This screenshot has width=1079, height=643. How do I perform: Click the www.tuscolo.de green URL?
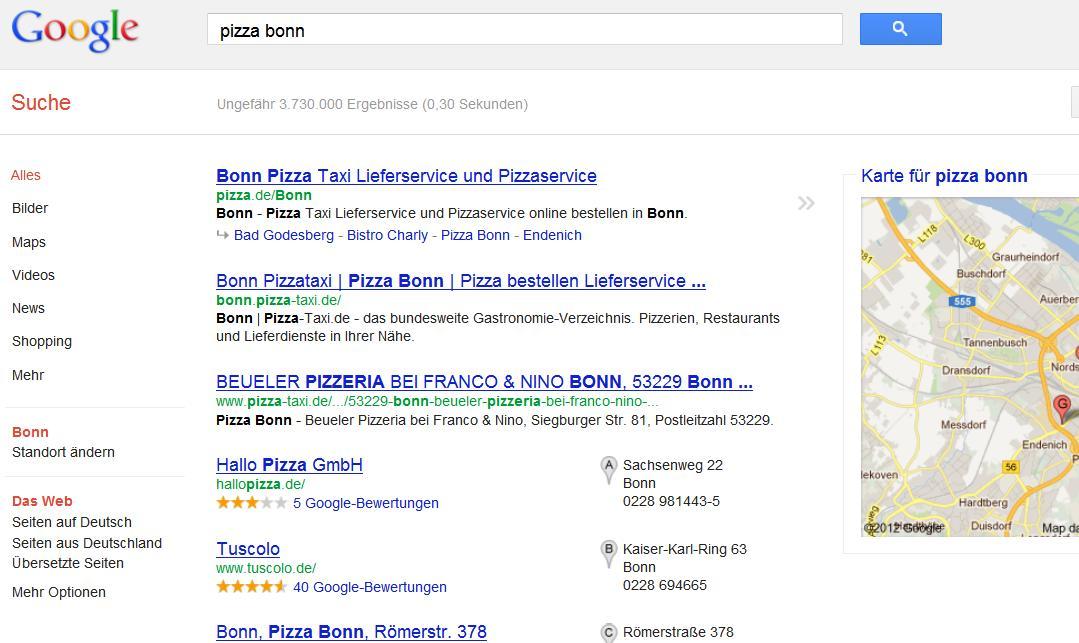point(266,568)
